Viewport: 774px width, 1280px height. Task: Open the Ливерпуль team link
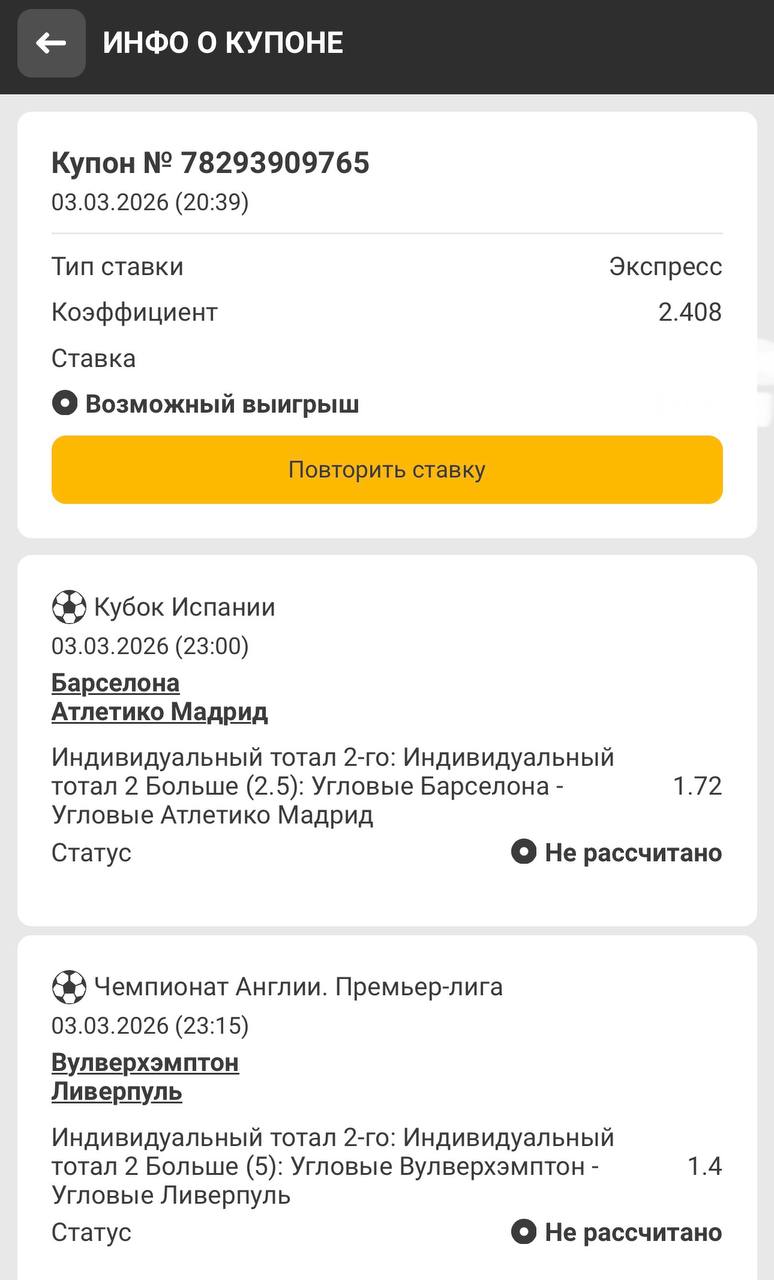point(116,1091)
